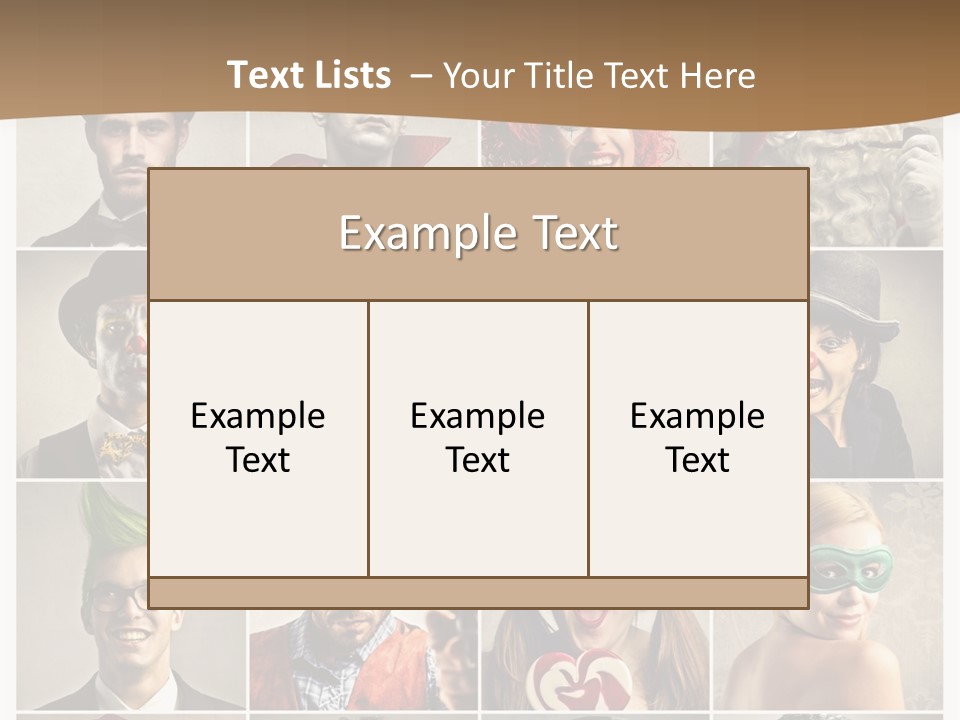Image resolution: width=960 pixels, height=720 pixels.
Task: Click the right "Example Text" cell
Action: [698, 438]
